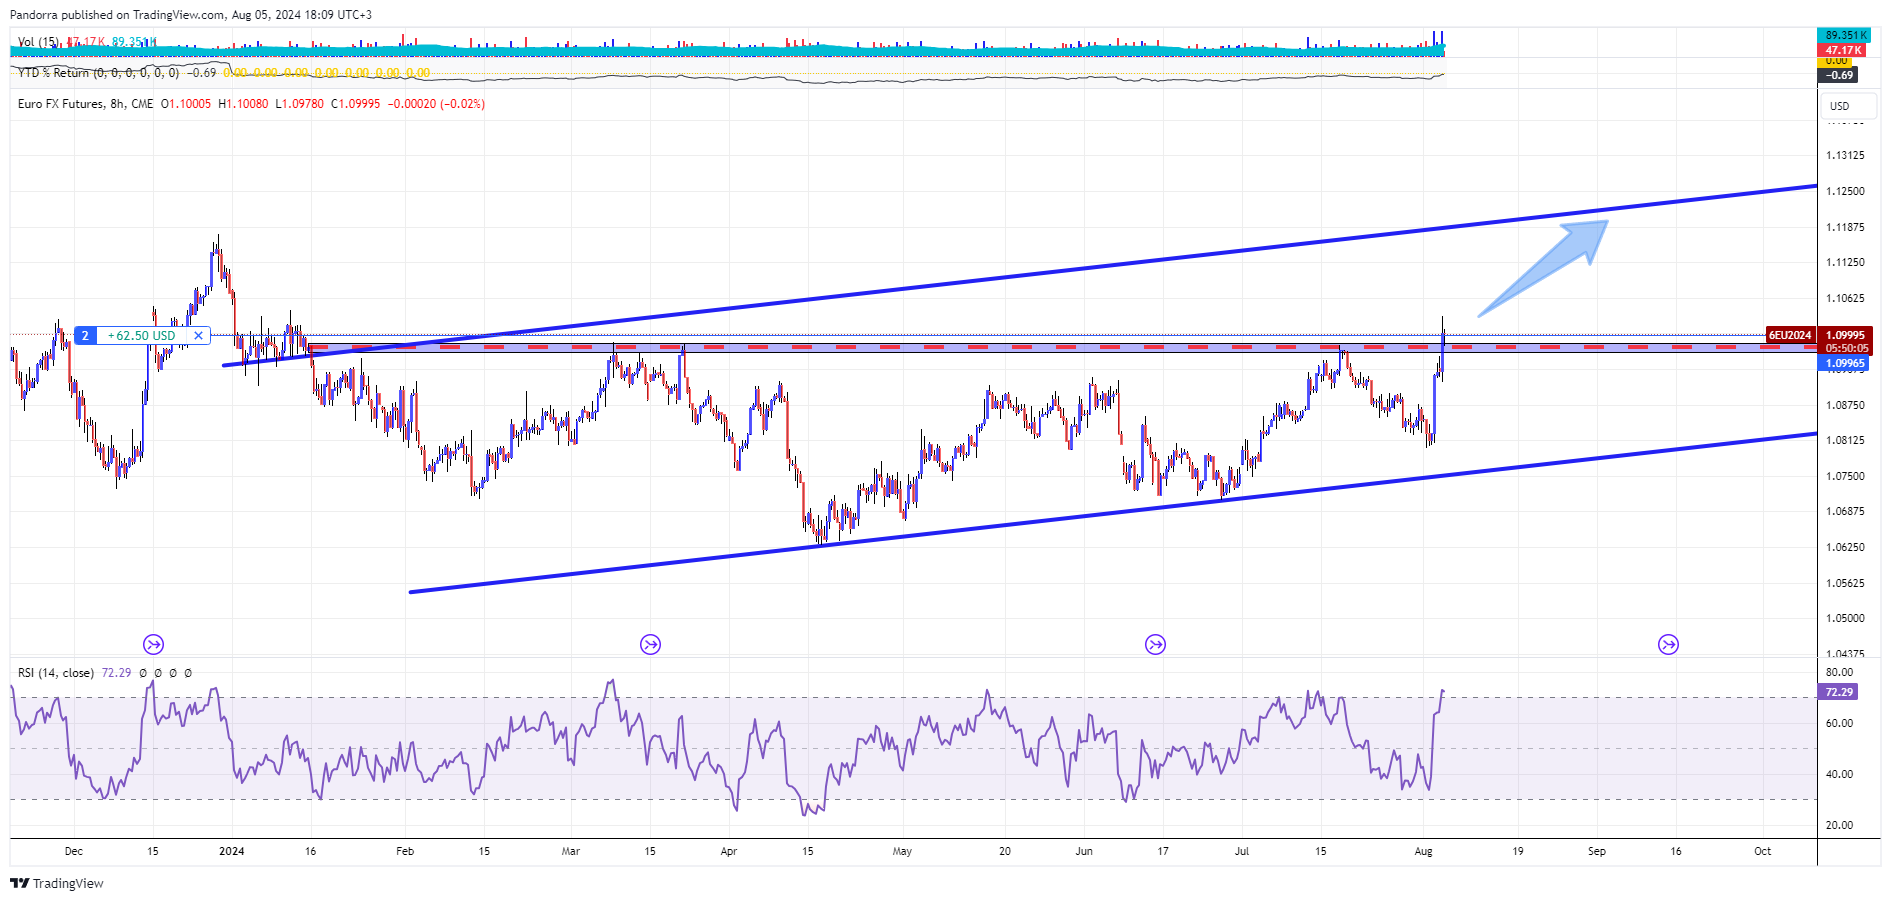
Task: Click the 05:50:05 bar countdown timer
Action: (1845, 348)
